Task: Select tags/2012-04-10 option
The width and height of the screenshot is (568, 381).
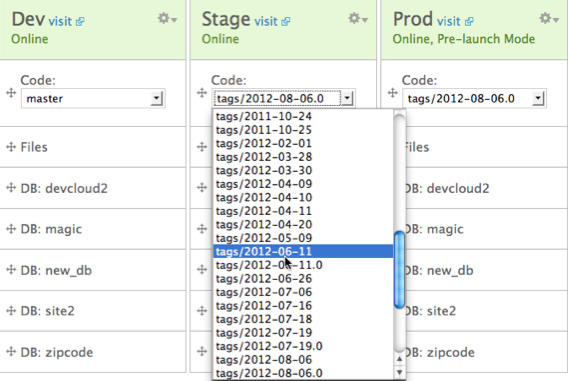Action: point(303,197)
